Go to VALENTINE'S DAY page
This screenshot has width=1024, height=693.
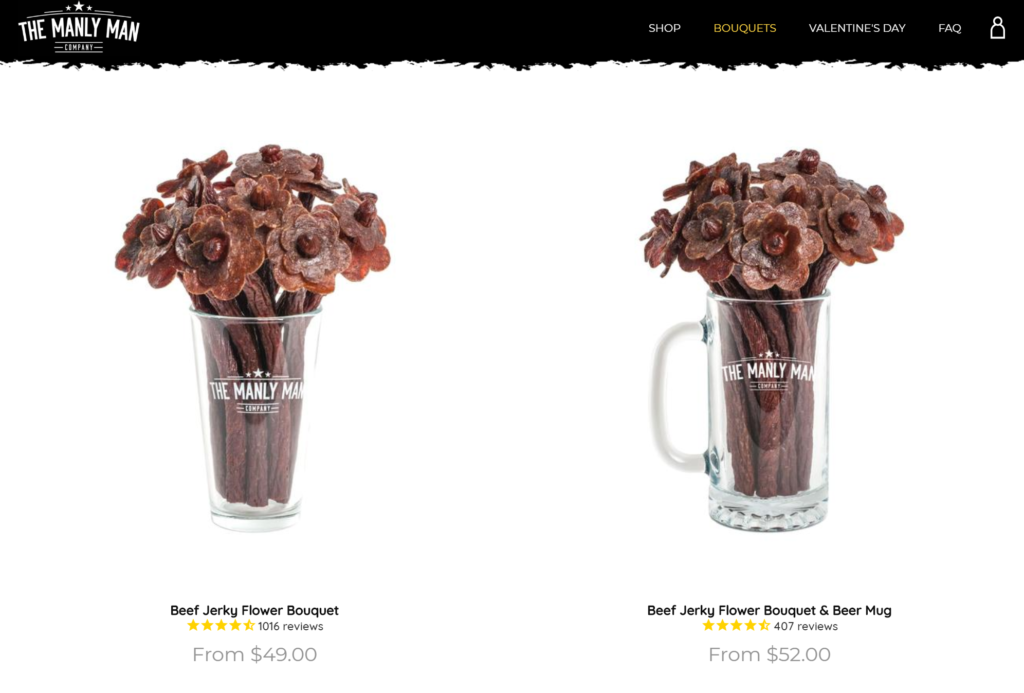click(857, 28)
